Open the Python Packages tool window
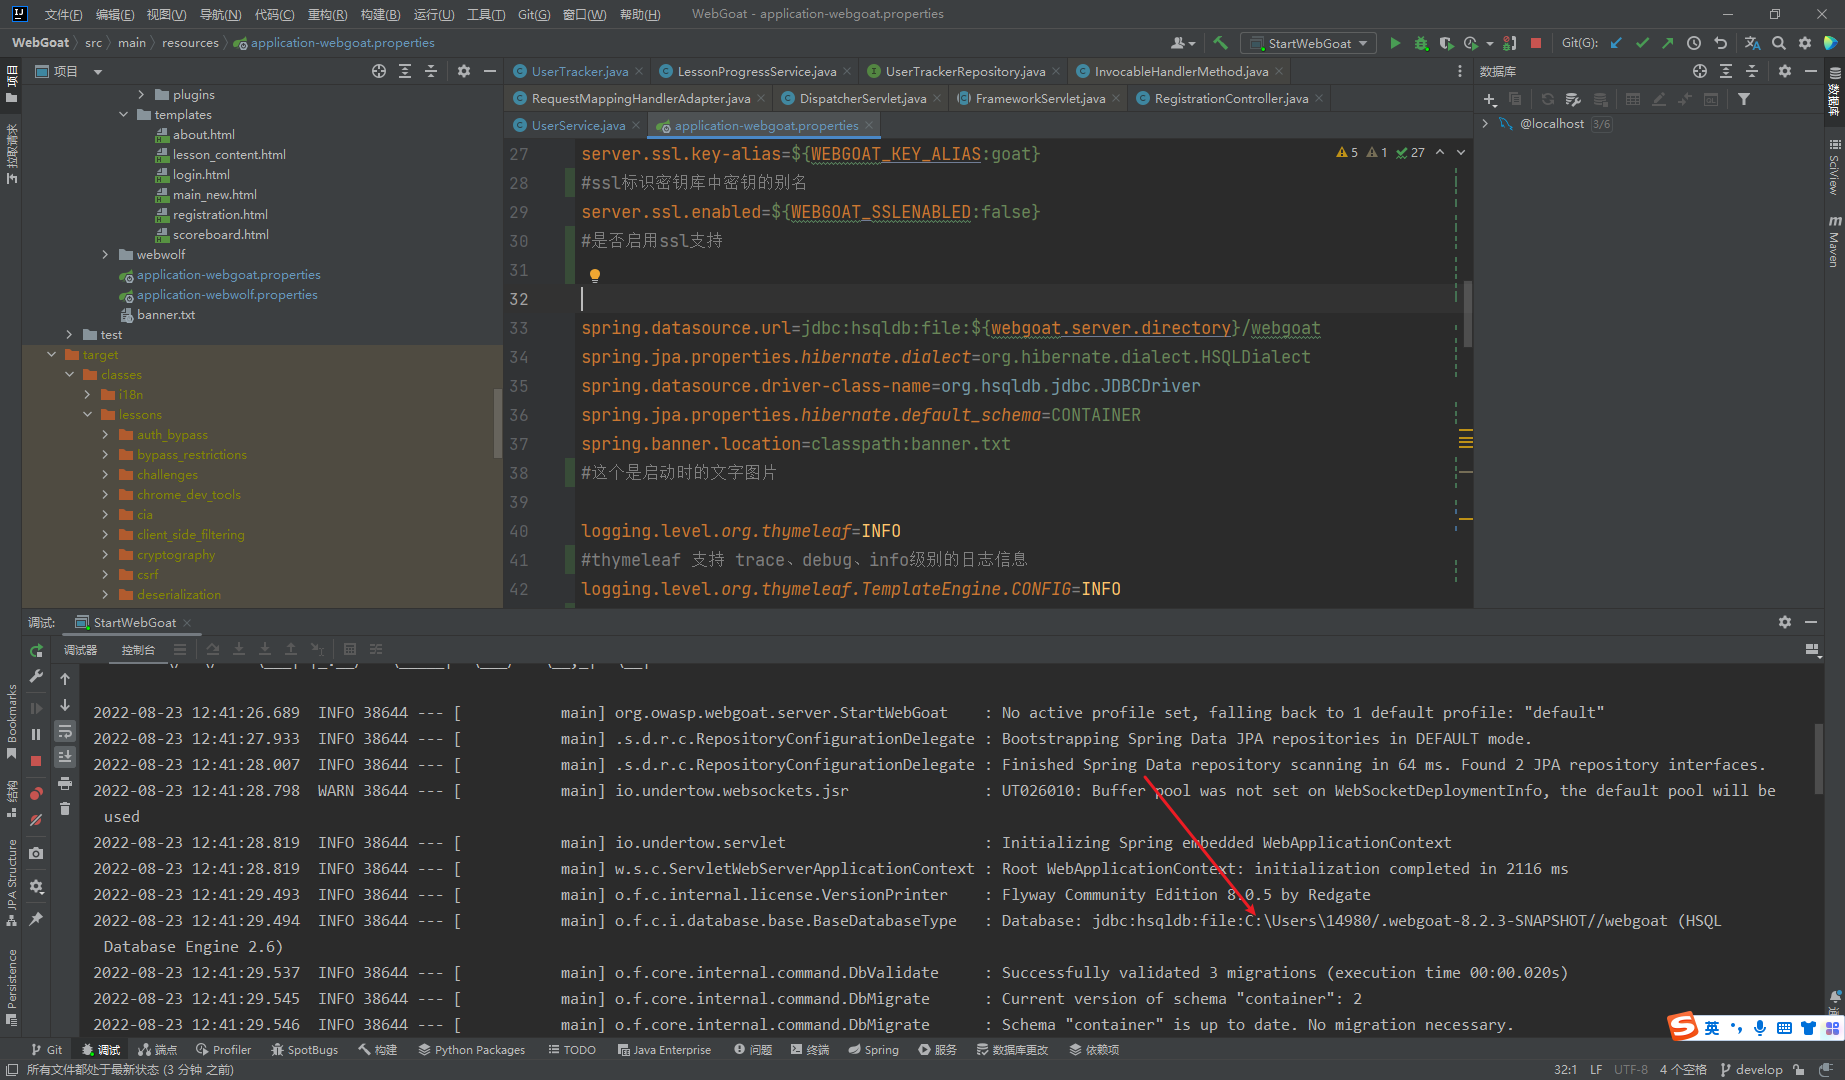 (472, 1050)
